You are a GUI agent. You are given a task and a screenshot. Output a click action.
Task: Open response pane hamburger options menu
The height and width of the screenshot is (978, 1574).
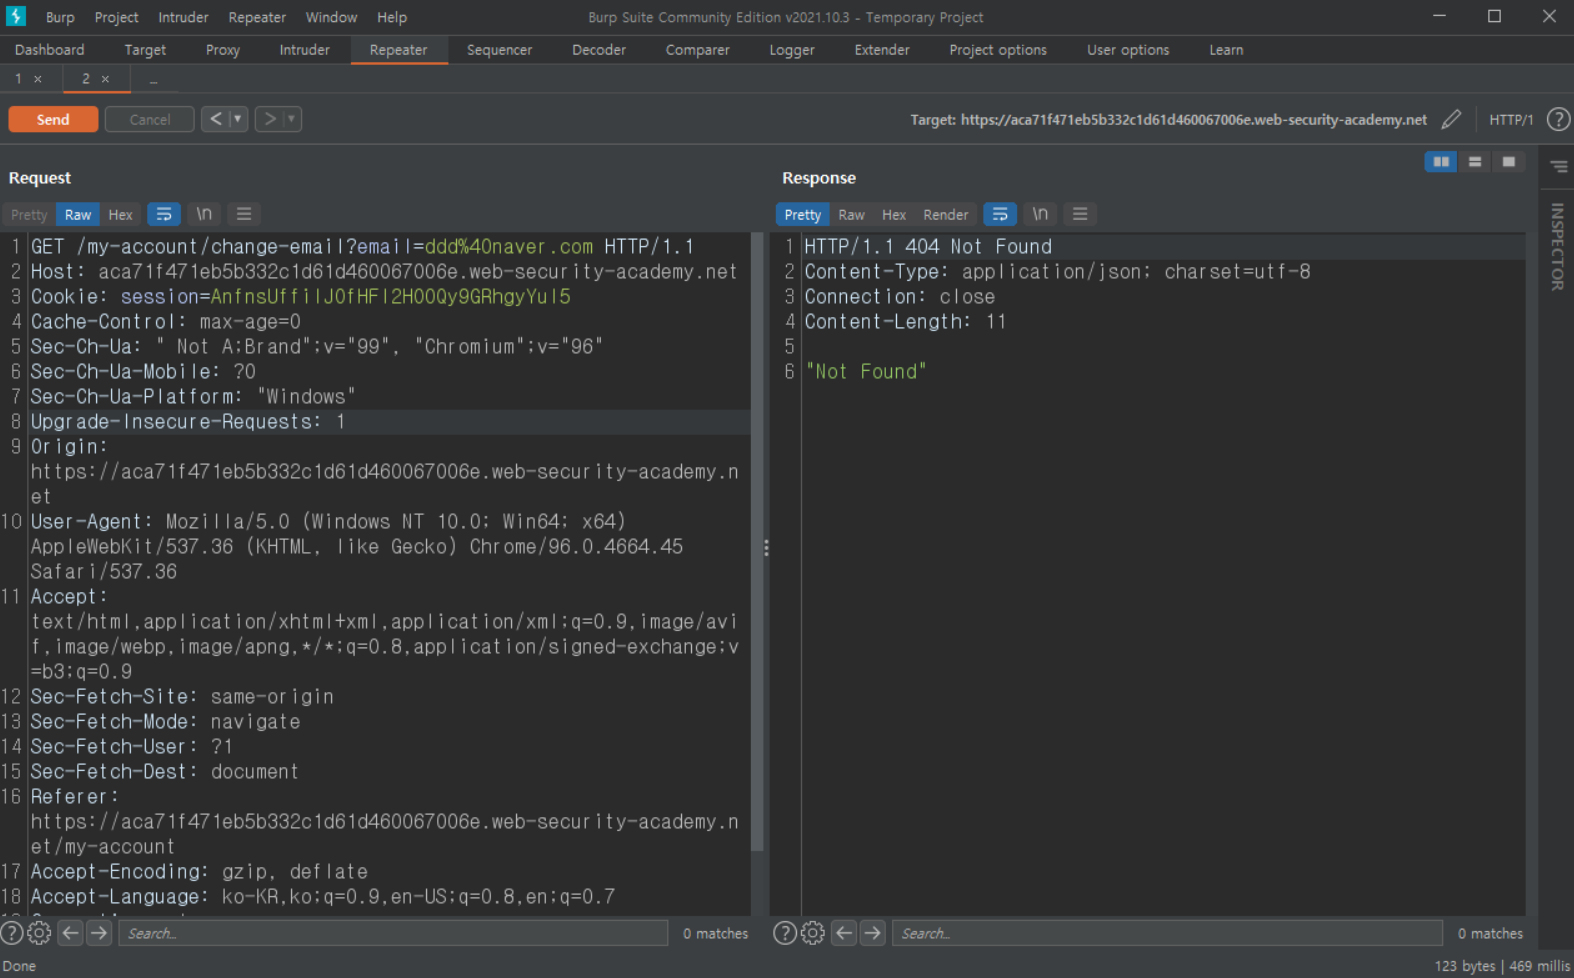(x=1080, y=214)
